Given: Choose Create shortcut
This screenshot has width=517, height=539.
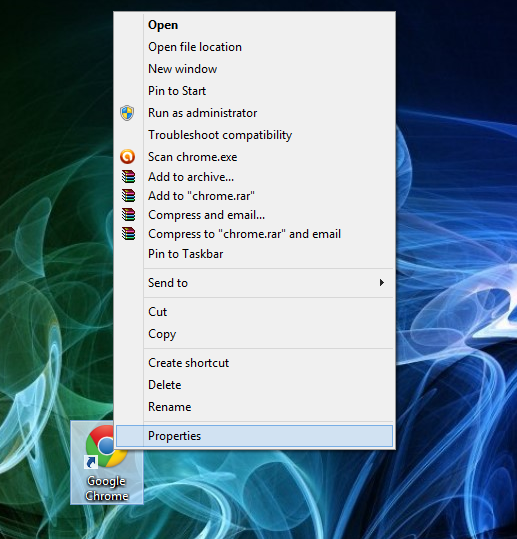Looking at the screenshot, I should (x=254, y=363).
